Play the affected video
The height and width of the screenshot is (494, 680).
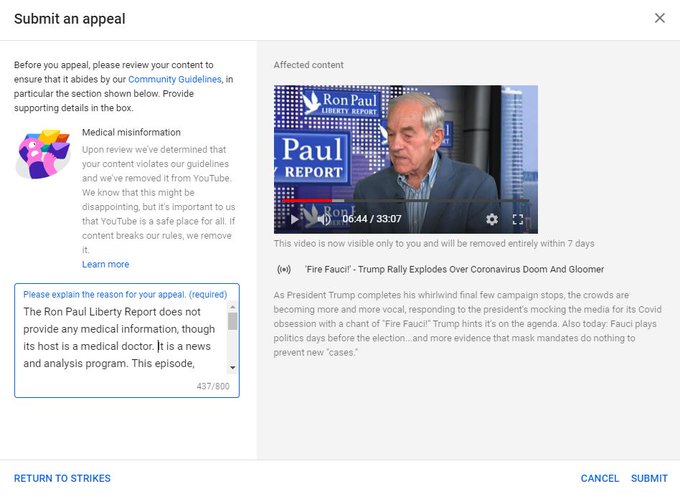294,219
